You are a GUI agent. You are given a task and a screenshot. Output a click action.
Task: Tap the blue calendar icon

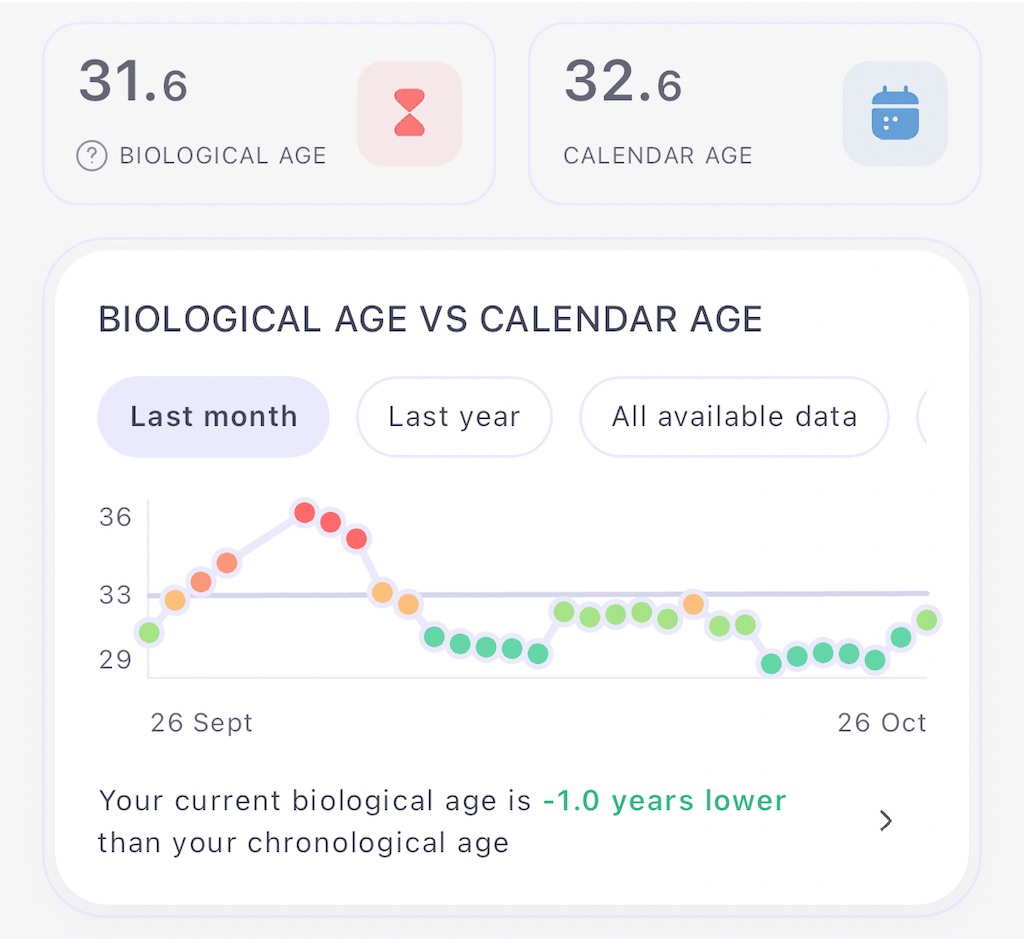point(895,113)
